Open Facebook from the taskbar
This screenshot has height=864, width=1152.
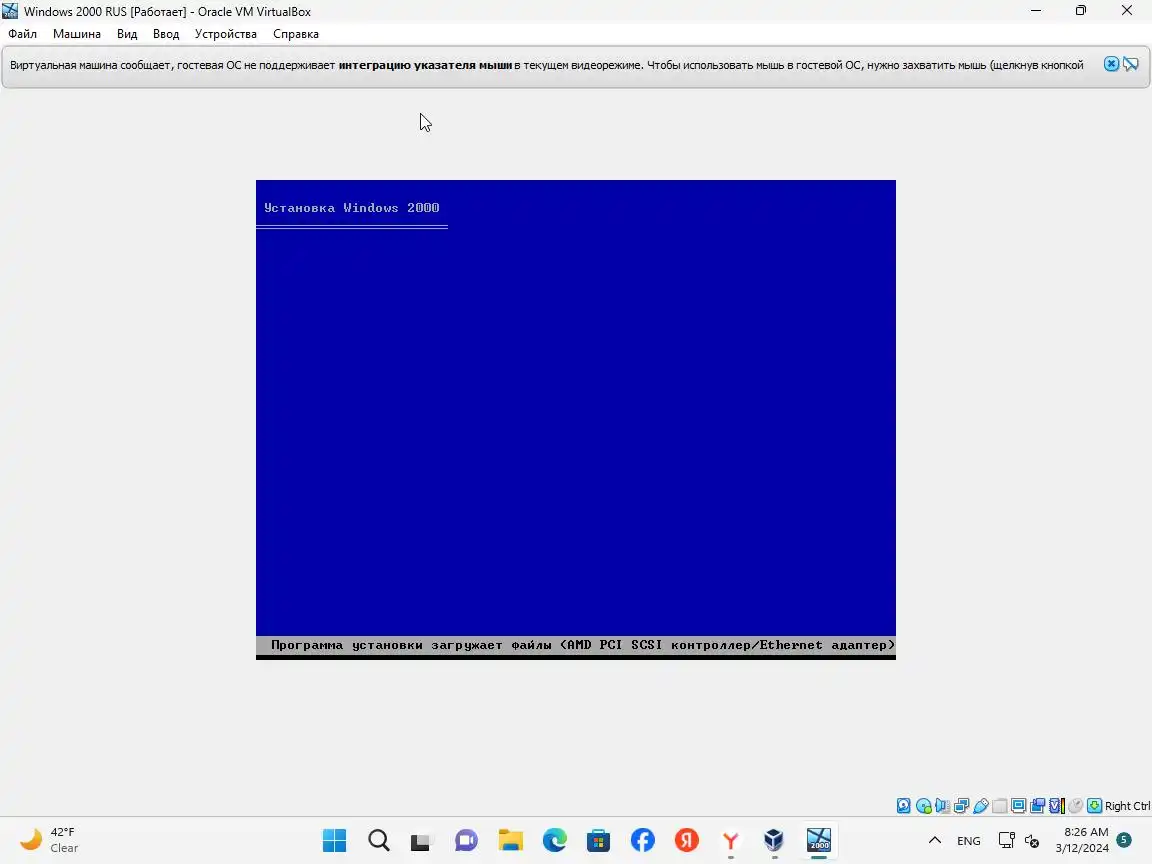tap(643, 840)
